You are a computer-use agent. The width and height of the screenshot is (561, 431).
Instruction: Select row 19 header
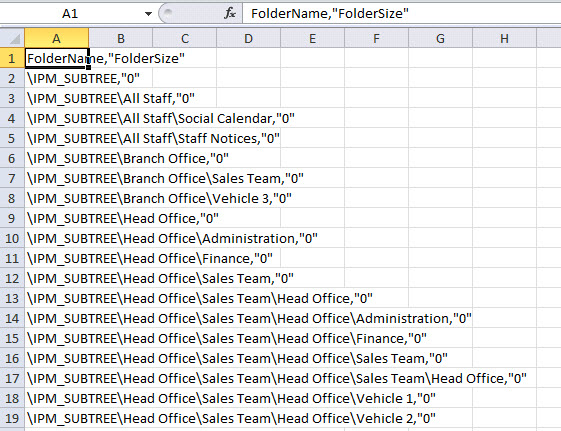tap(12, 418)
